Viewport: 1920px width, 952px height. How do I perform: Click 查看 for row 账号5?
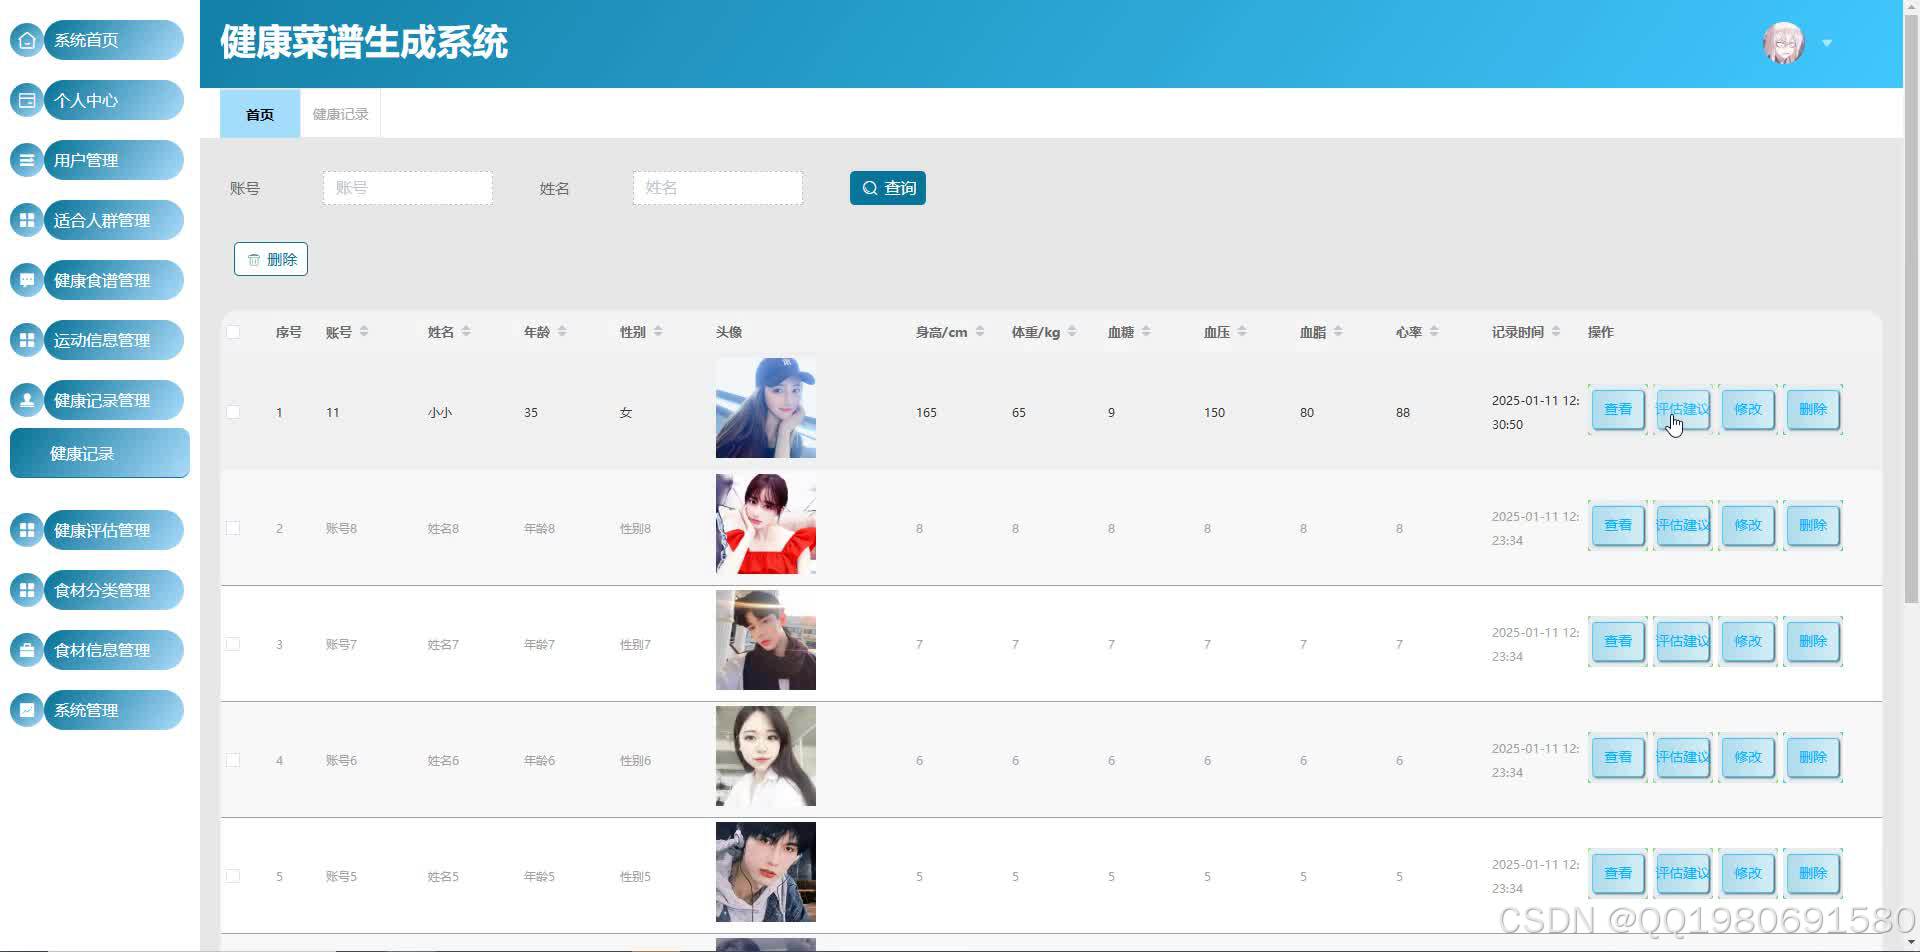(x=1618, y=873)
